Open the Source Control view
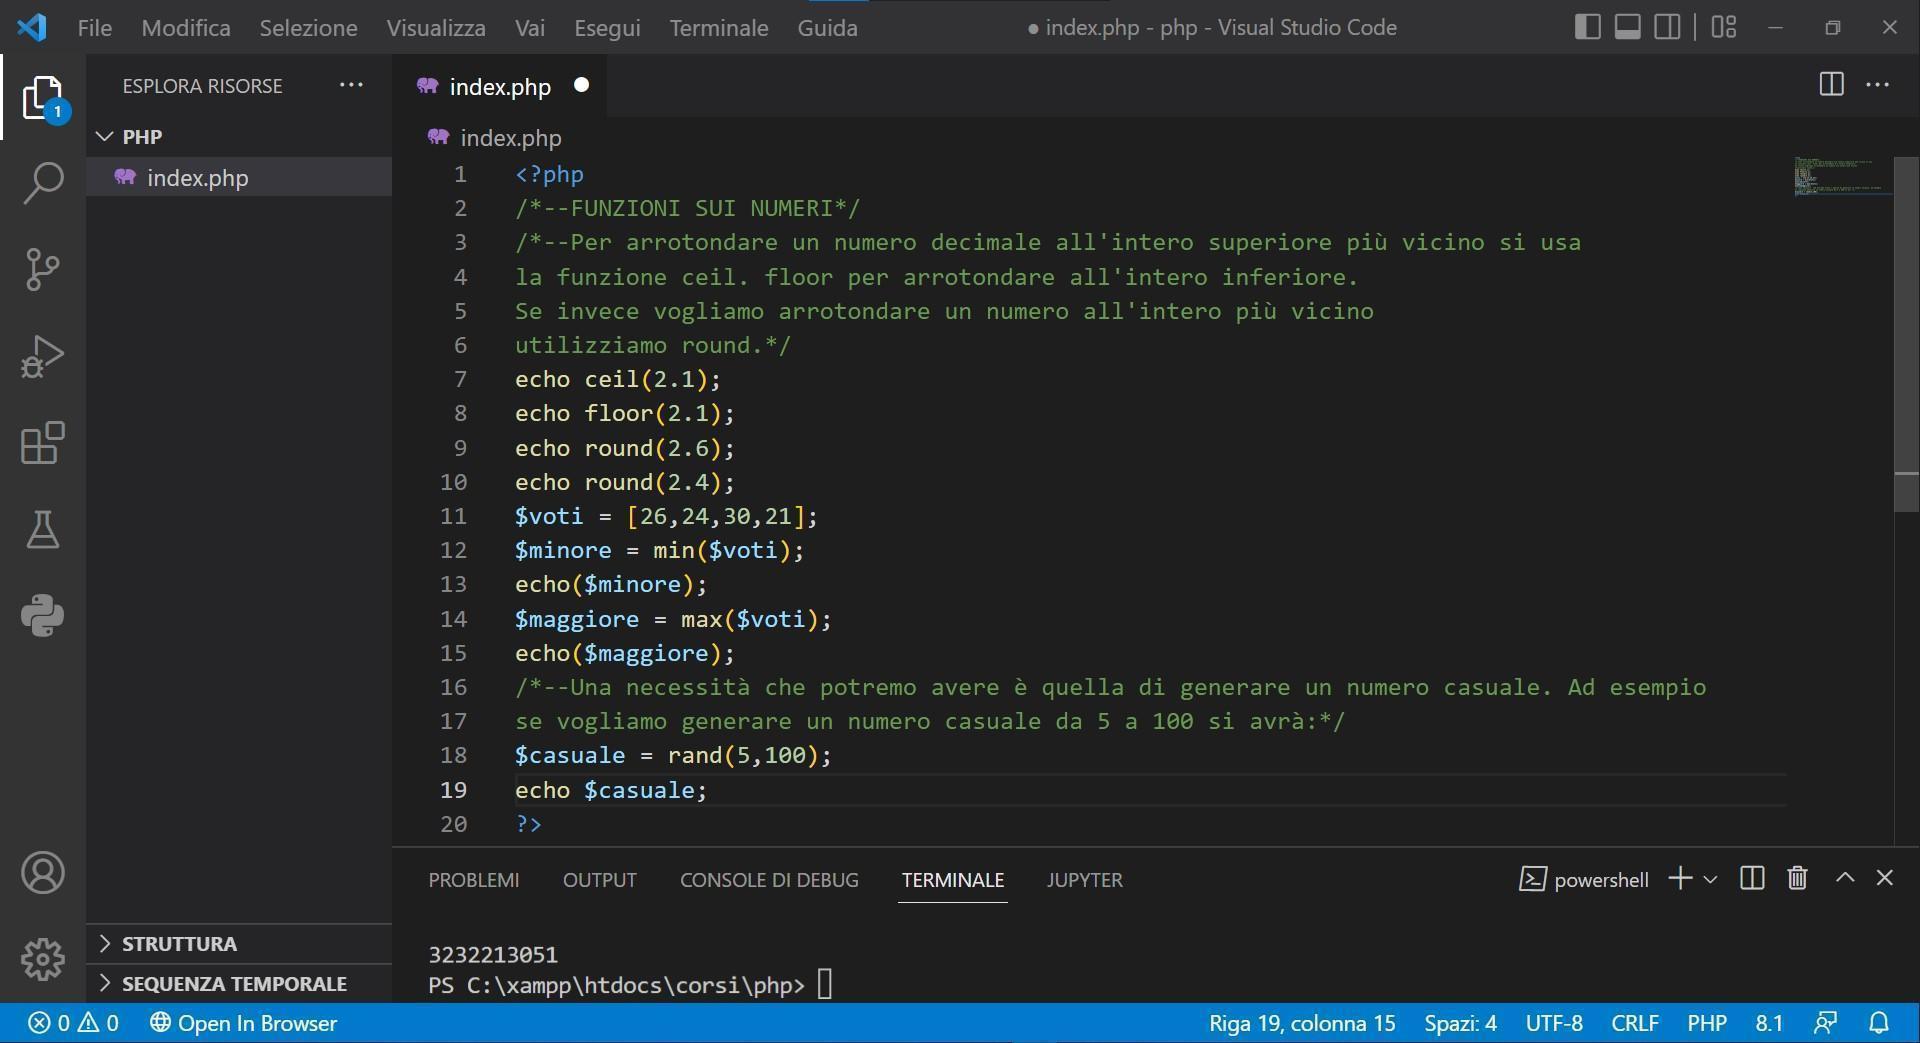The height and width of the screenshot is (1043, 1920). [42, 268]
